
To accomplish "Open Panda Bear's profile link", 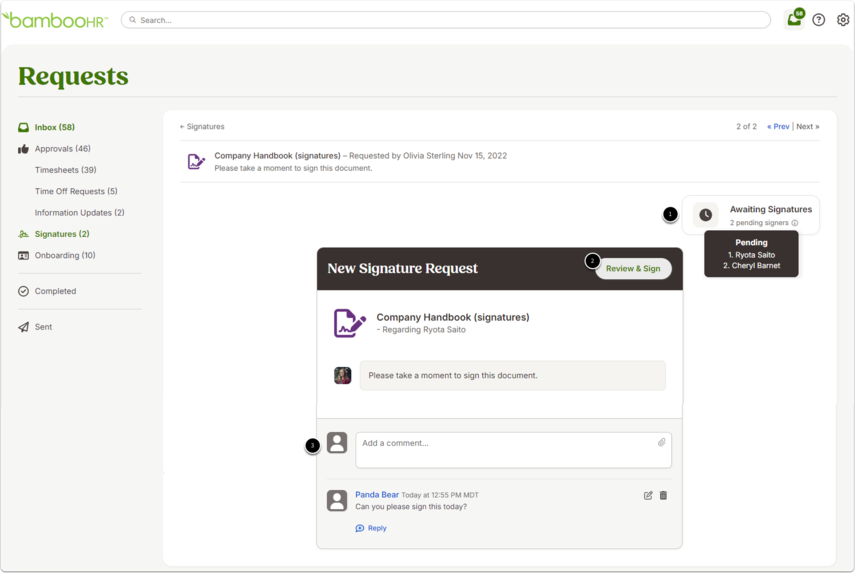I will [x=377, y=494].
